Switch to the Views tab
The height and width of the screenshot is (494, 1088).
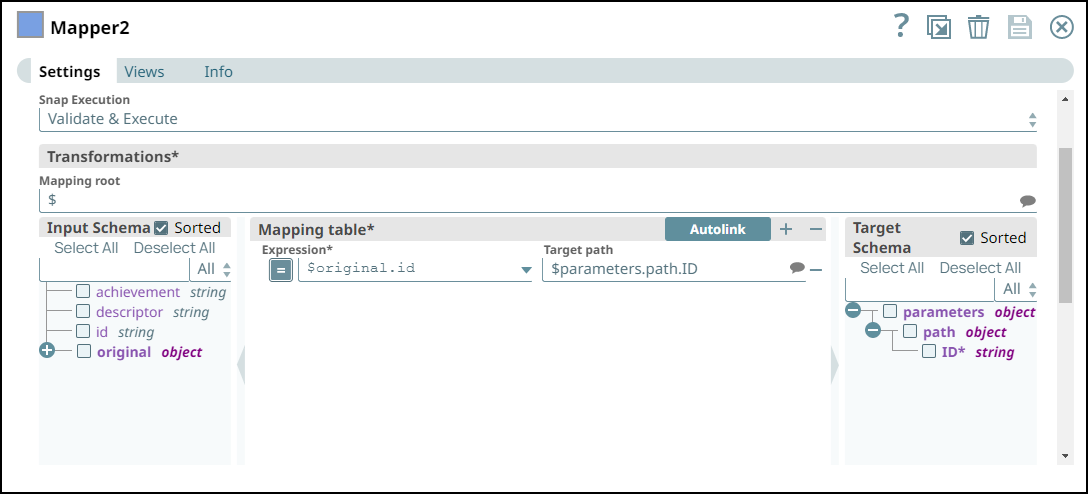point(144,71)
